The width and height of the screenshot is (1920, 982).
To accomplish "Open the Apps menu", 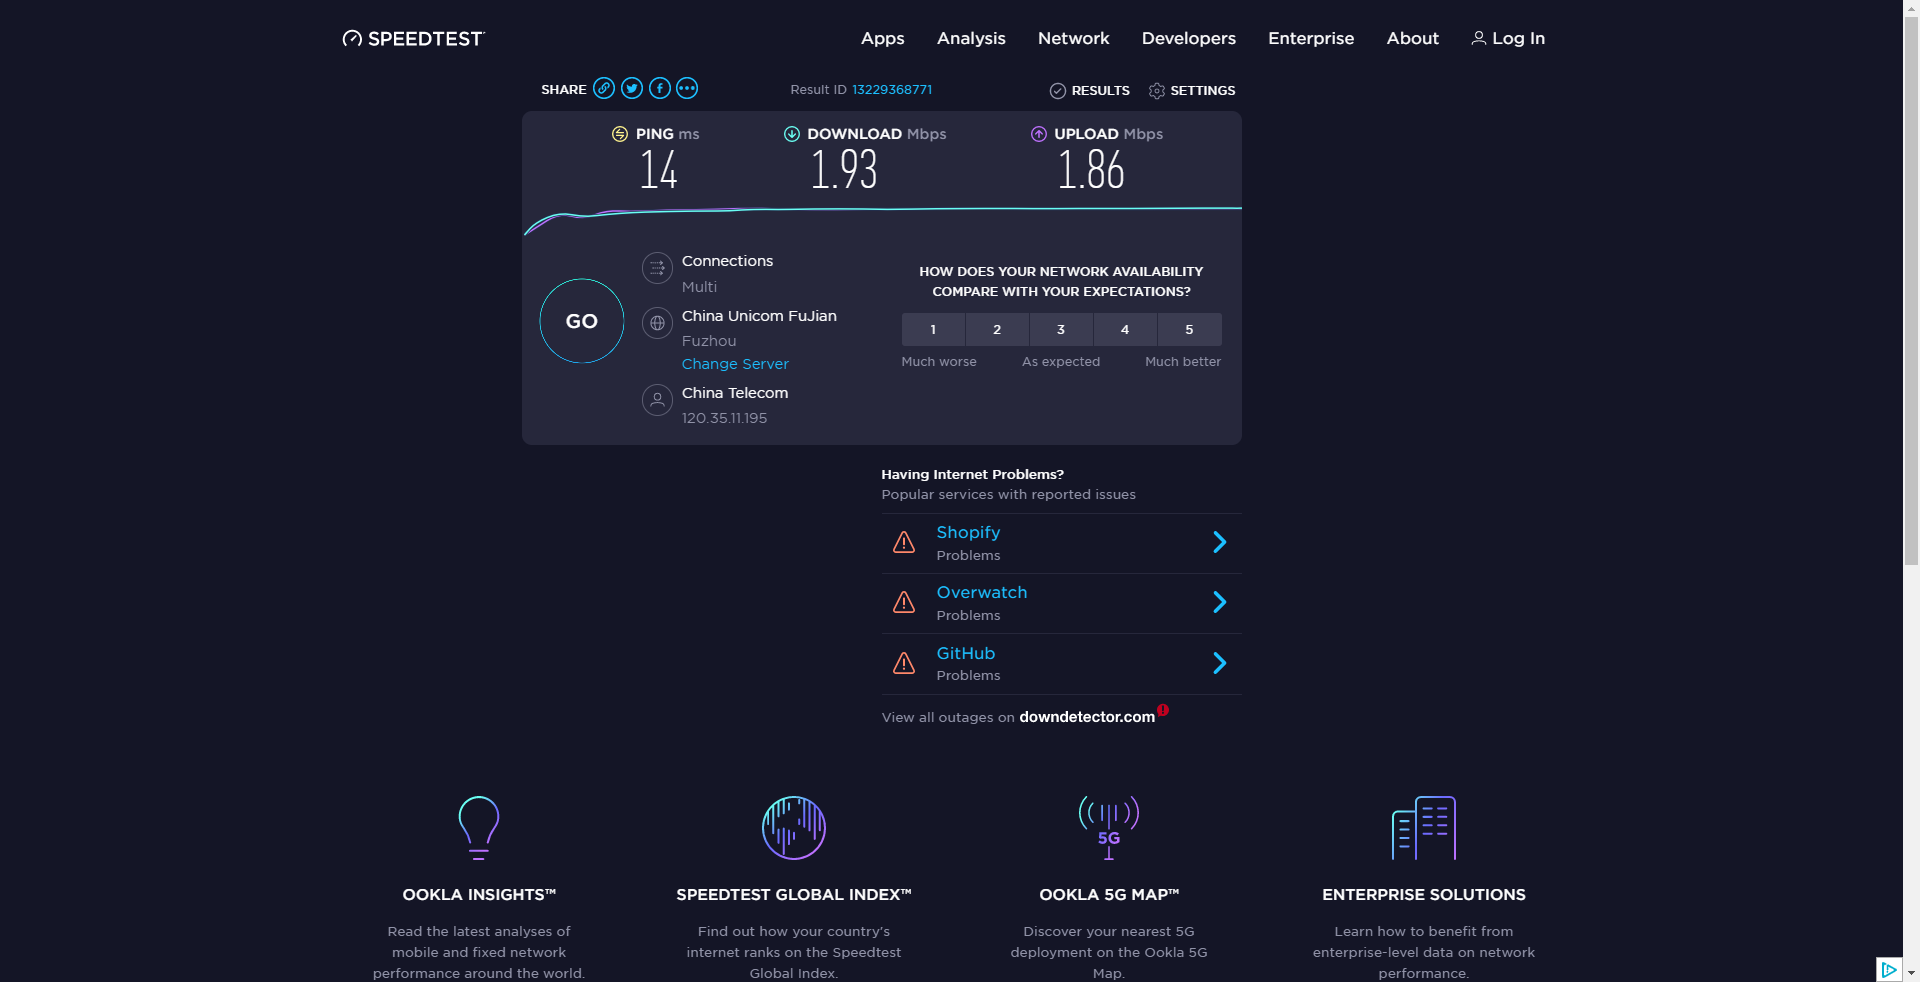I will click(883, 38).
